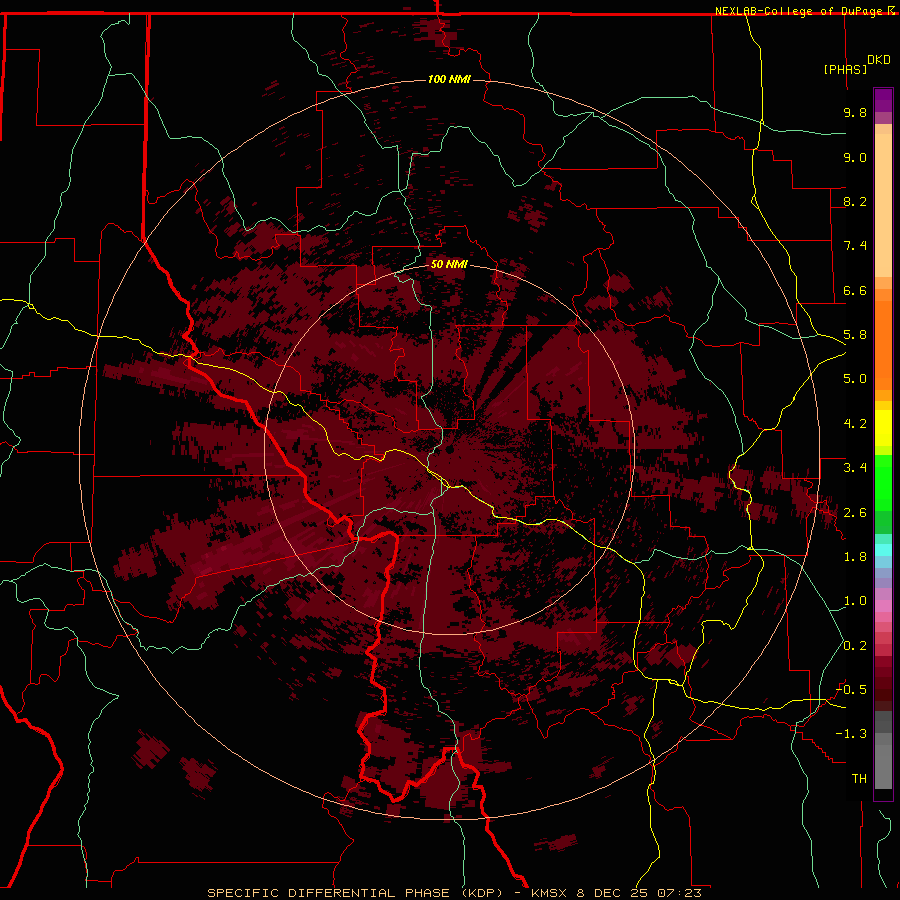Click the -0.5 value on the scale
900x900 pixels.
tap(852, 689)
